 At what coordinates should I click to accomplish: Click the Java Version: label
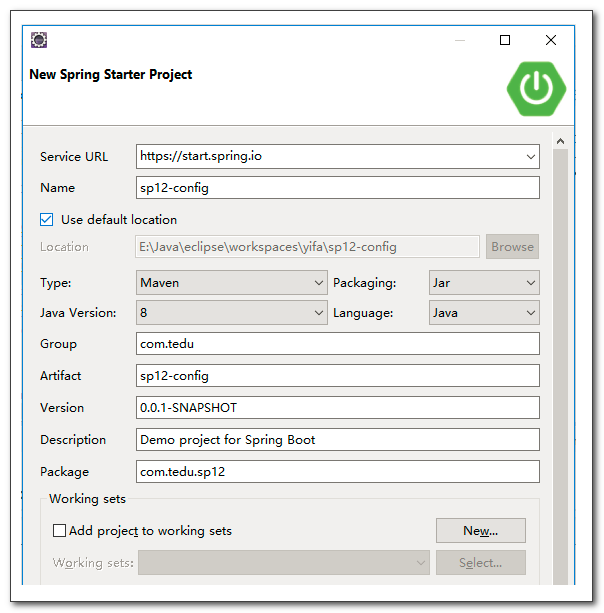click(78, 313)
